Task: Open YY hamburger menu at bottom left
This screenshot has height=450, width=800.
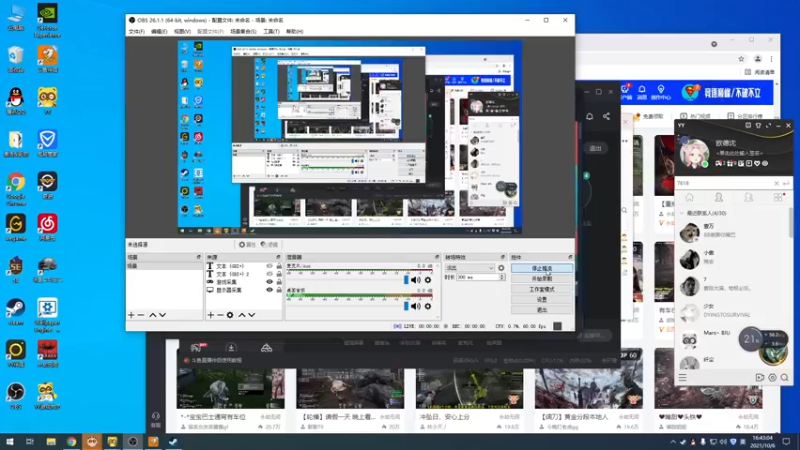Action: point(683,378)
